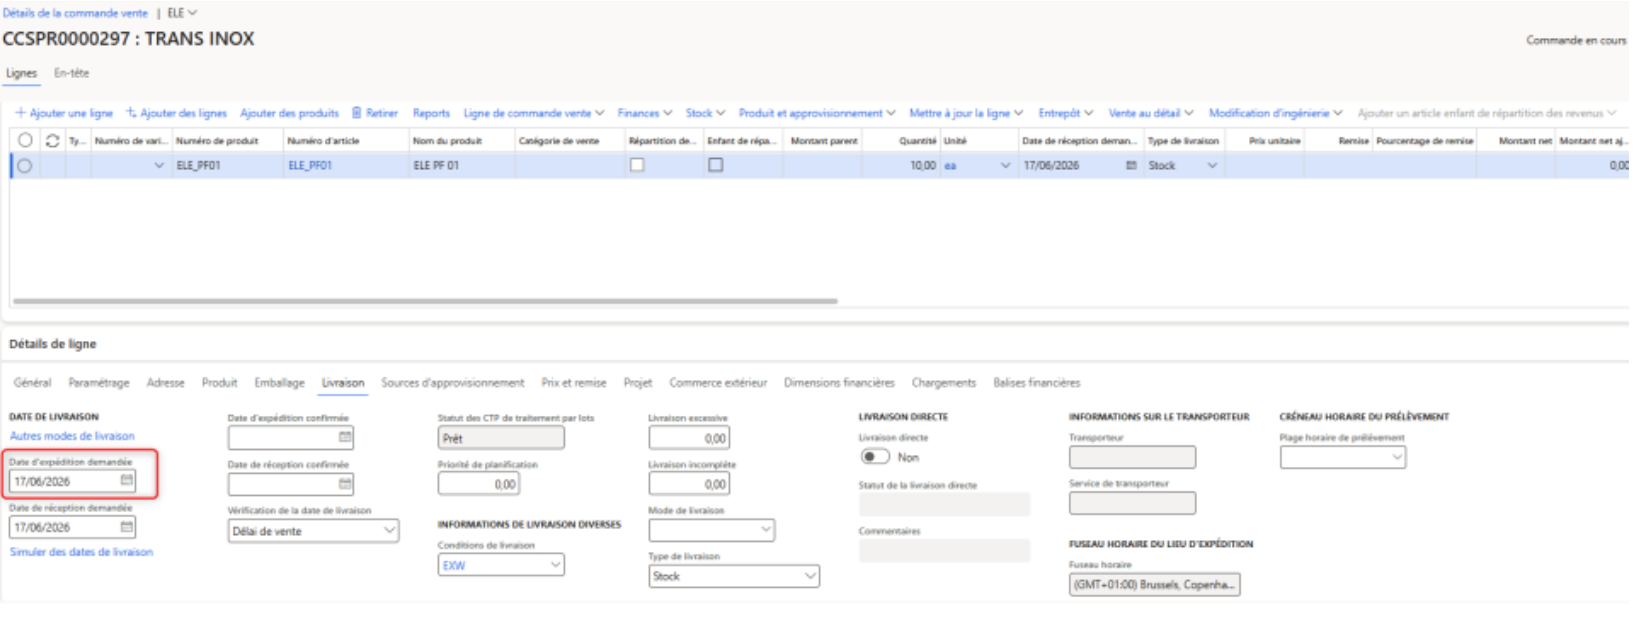This screenshot has width=1640, height=642.
Task: Open the Prix et remise tab
Action: click(x=574, y=383)
